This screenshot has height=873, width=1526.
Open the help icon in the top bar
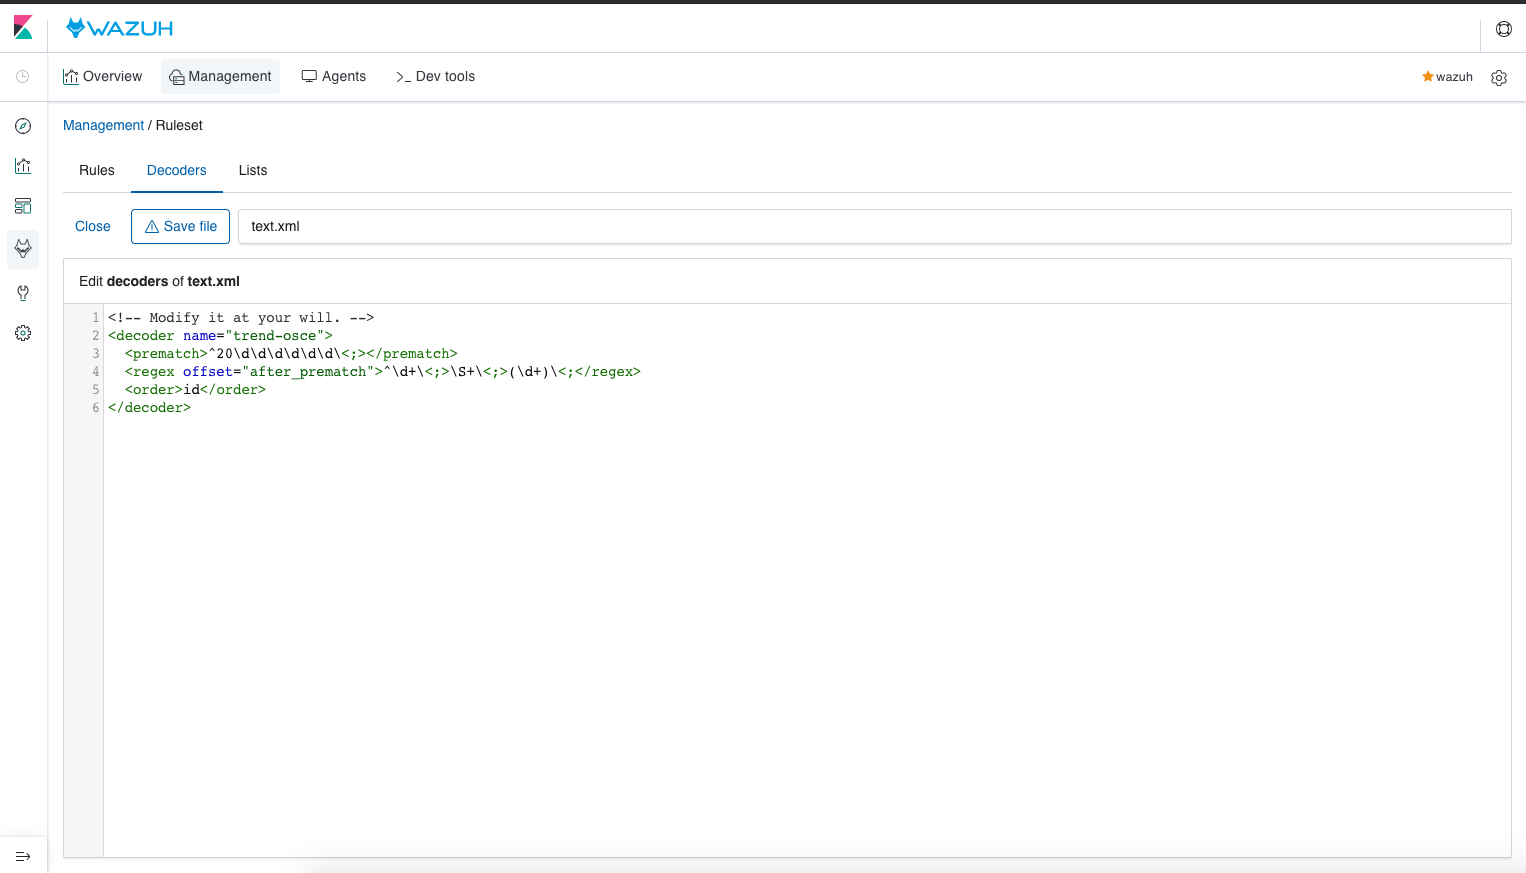pyautogui.click(x=1503, y=28)
